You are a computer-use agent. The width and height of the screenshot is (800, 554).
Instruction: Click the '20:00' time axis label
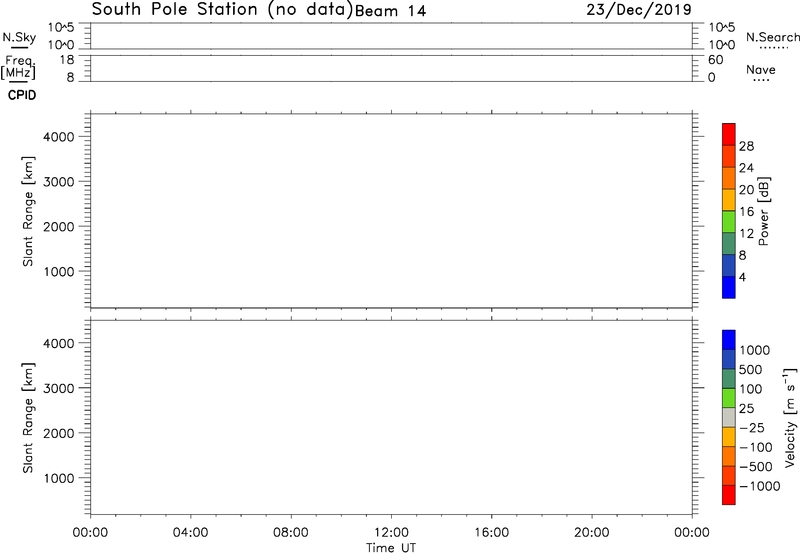click(592, 533)
